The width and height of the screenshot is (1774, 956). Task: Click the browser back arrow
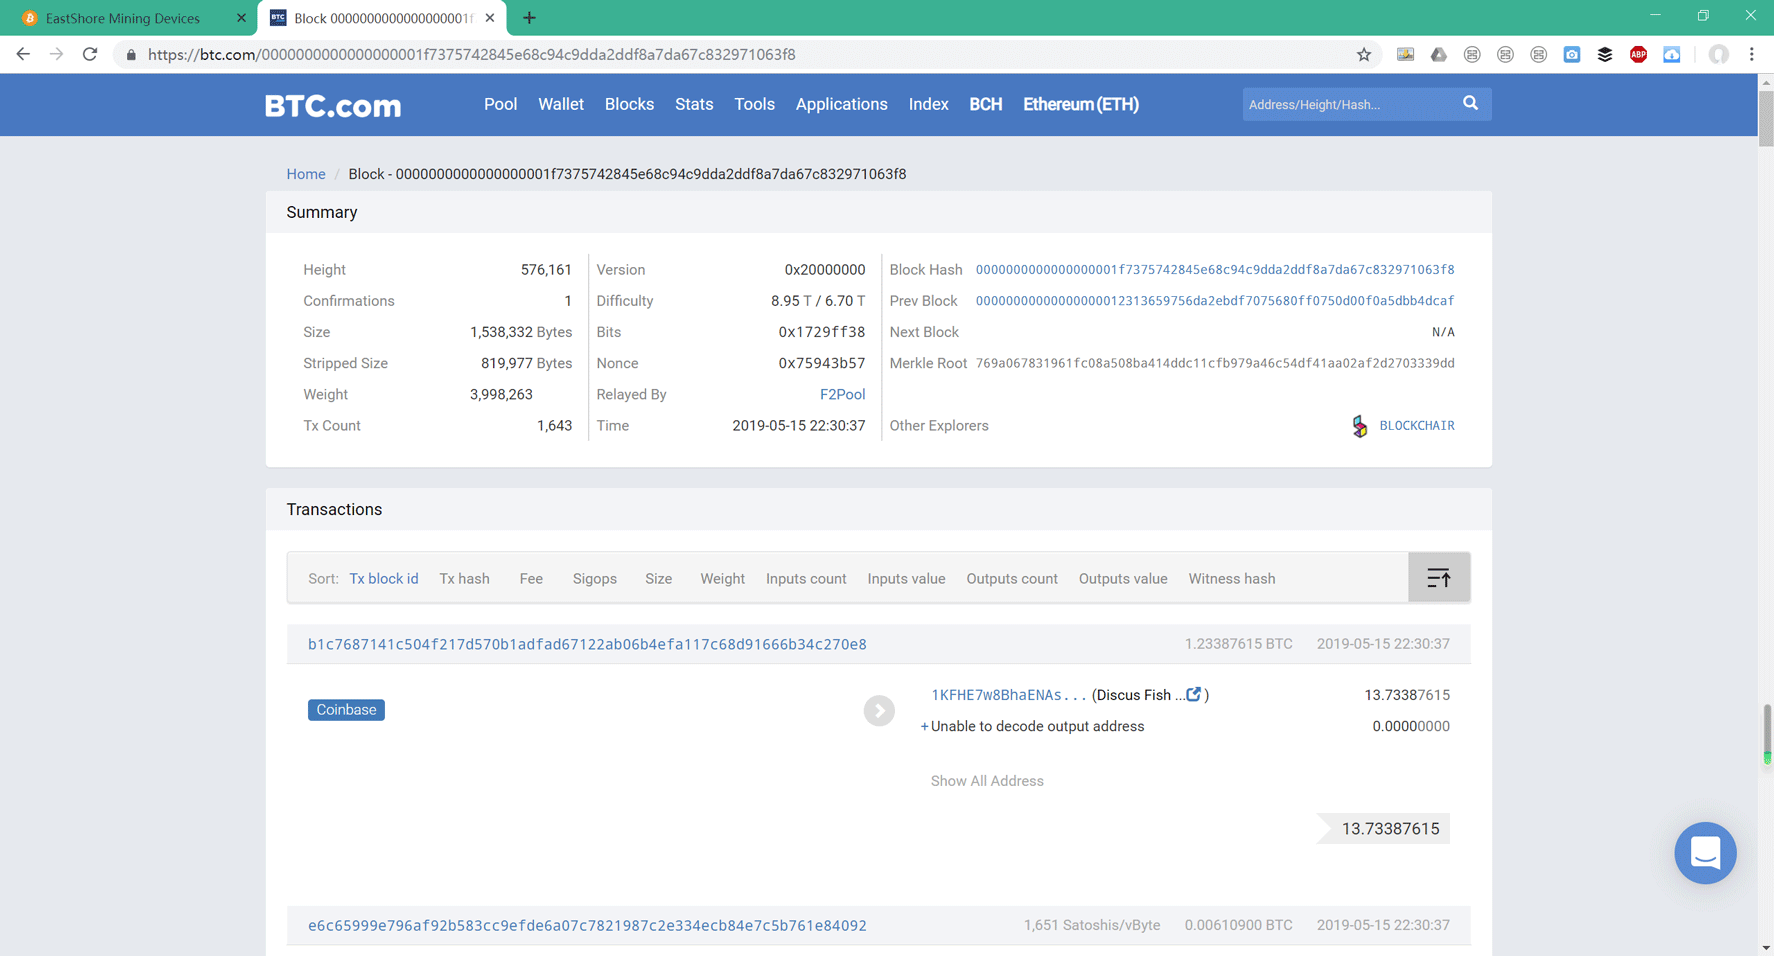23,54
